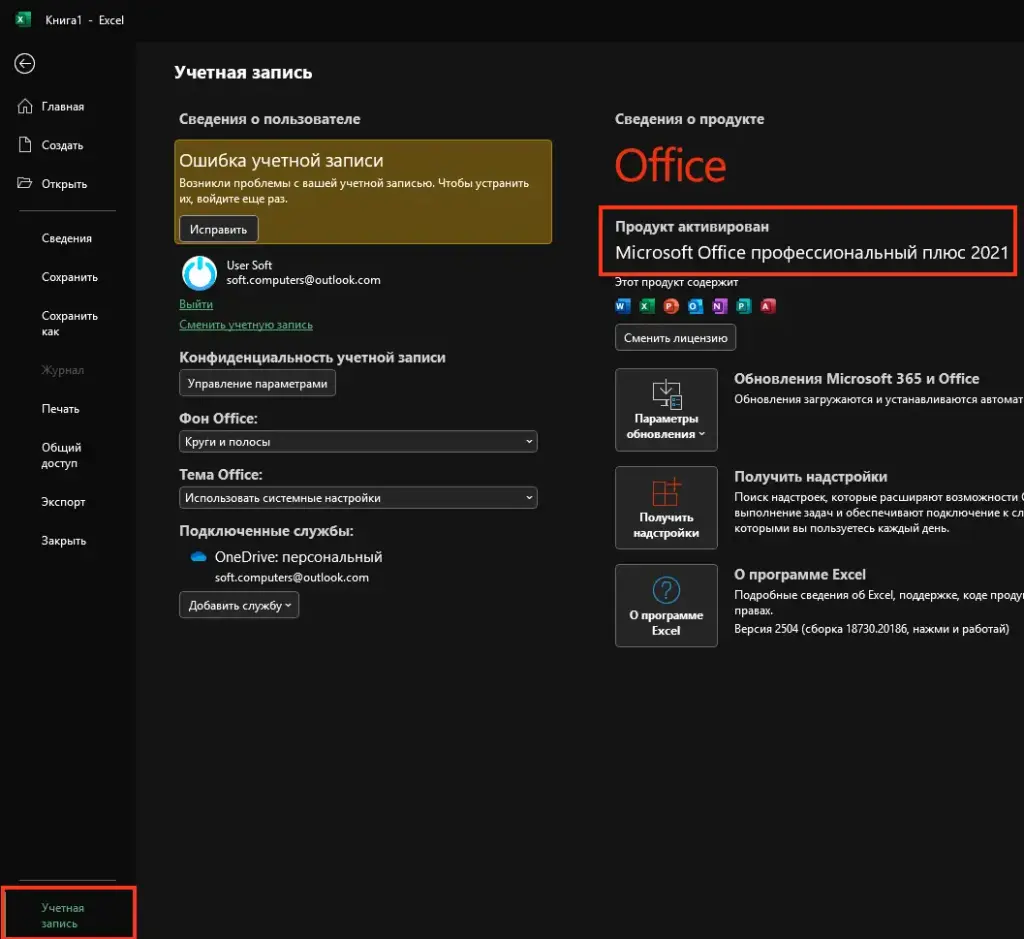
Task: Click the PowerPoint app icon
Action: pos(671,306)
